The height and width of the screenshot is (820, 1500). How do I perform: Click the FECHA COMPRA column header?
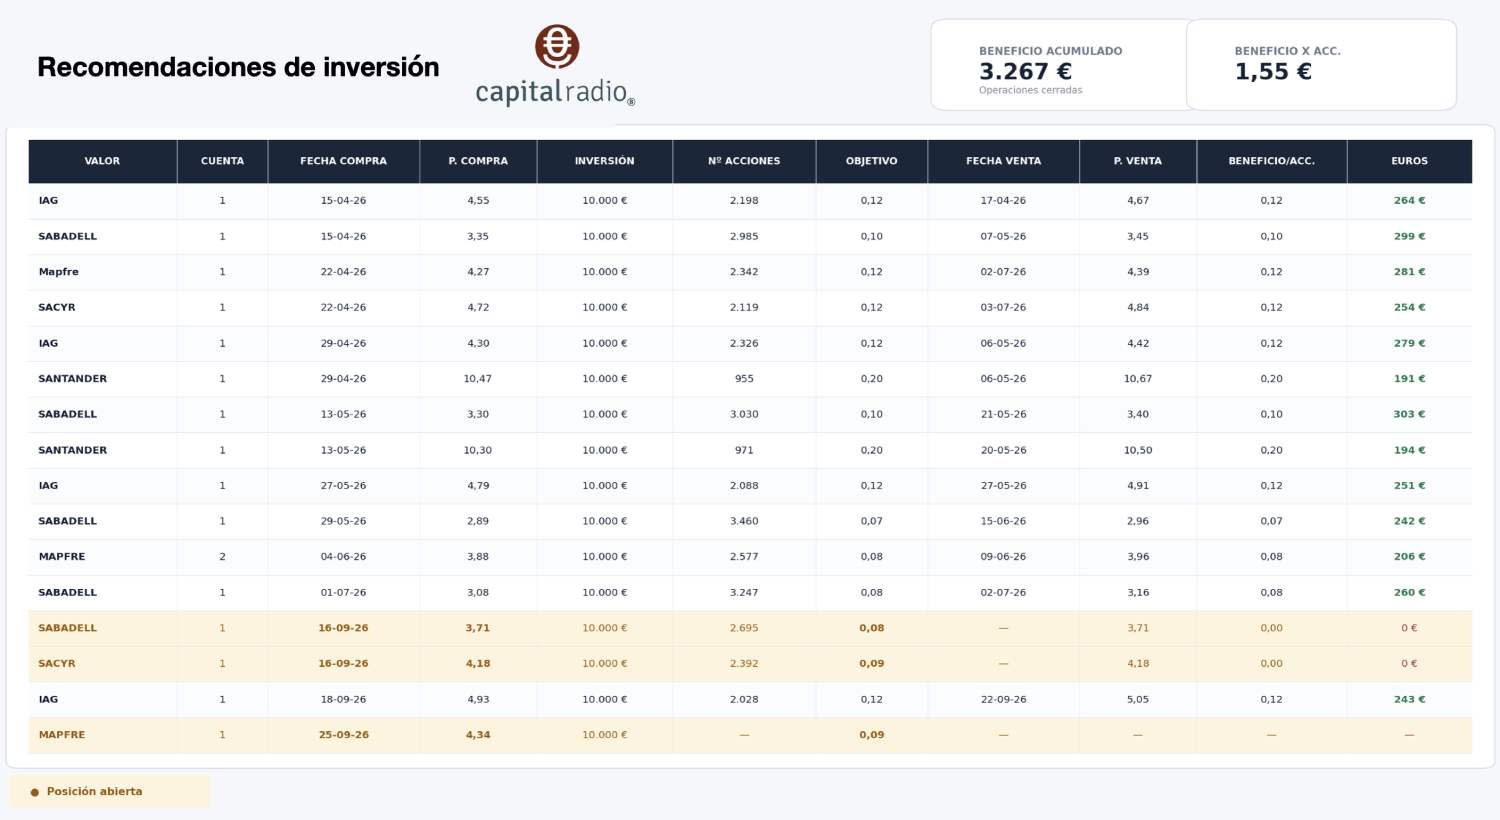click(x=343, y=161)
